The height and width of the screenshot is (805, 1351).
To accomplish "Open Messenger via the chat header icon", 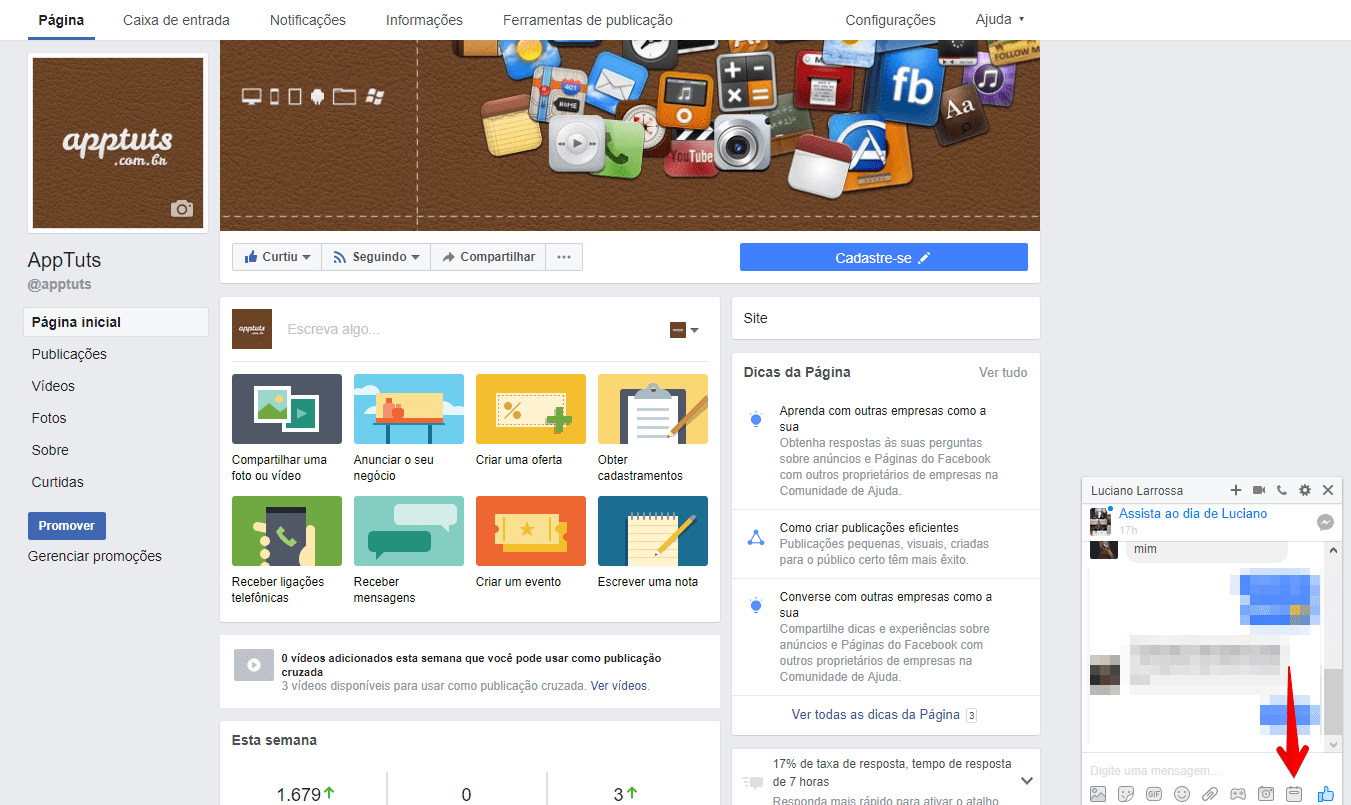I will click(x=1325, y=522).
